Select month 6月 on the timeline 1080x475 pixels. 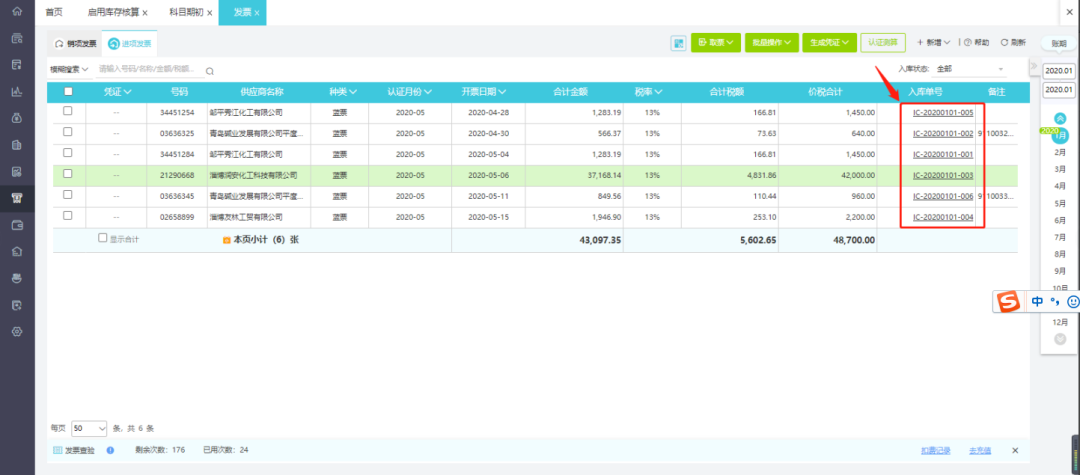point(1060,220)
